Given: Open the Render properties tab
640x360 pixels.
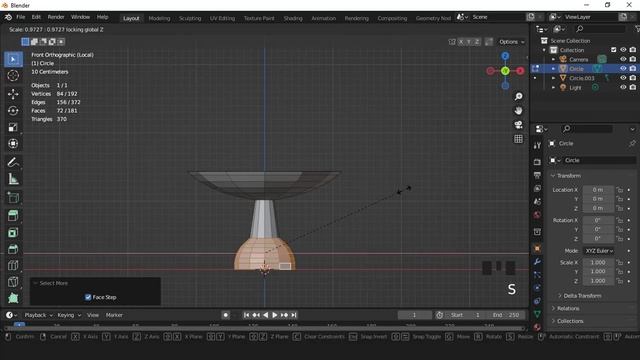Looking at the screenshot, I should click(x=537, y=162).
